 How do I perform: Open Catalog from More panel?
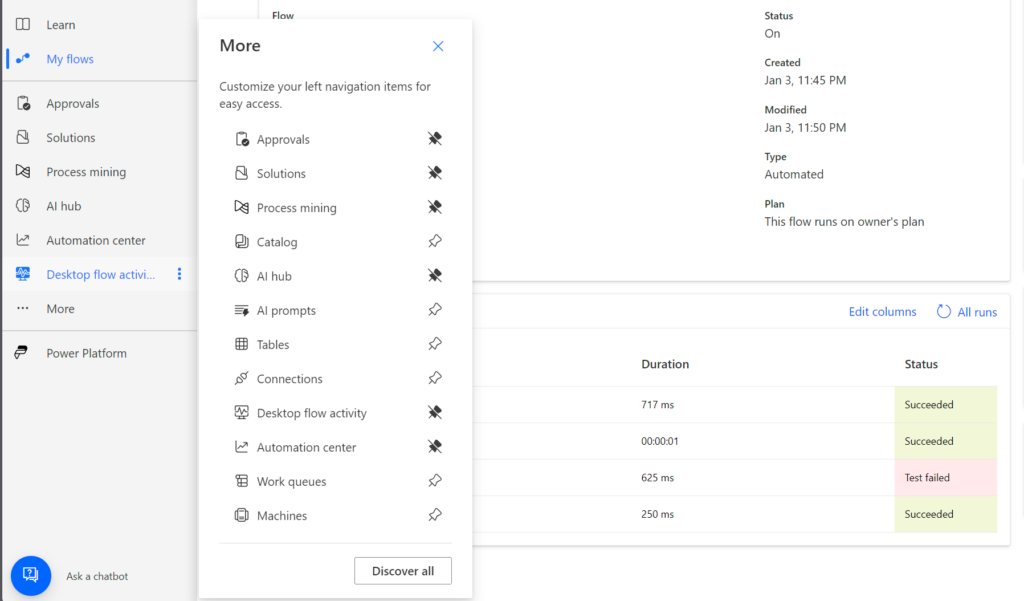(x=276, y=242)
